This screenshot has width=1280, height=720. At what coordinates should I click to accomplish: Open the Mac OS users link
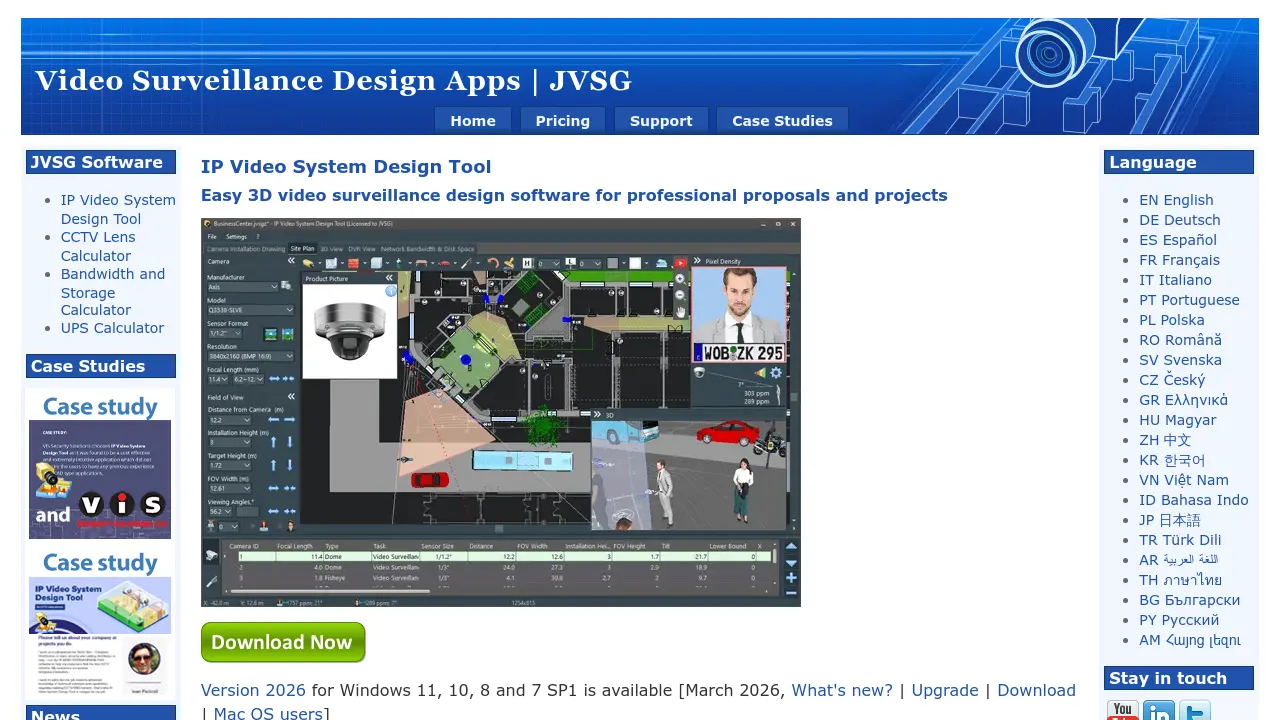coord(268,713)
